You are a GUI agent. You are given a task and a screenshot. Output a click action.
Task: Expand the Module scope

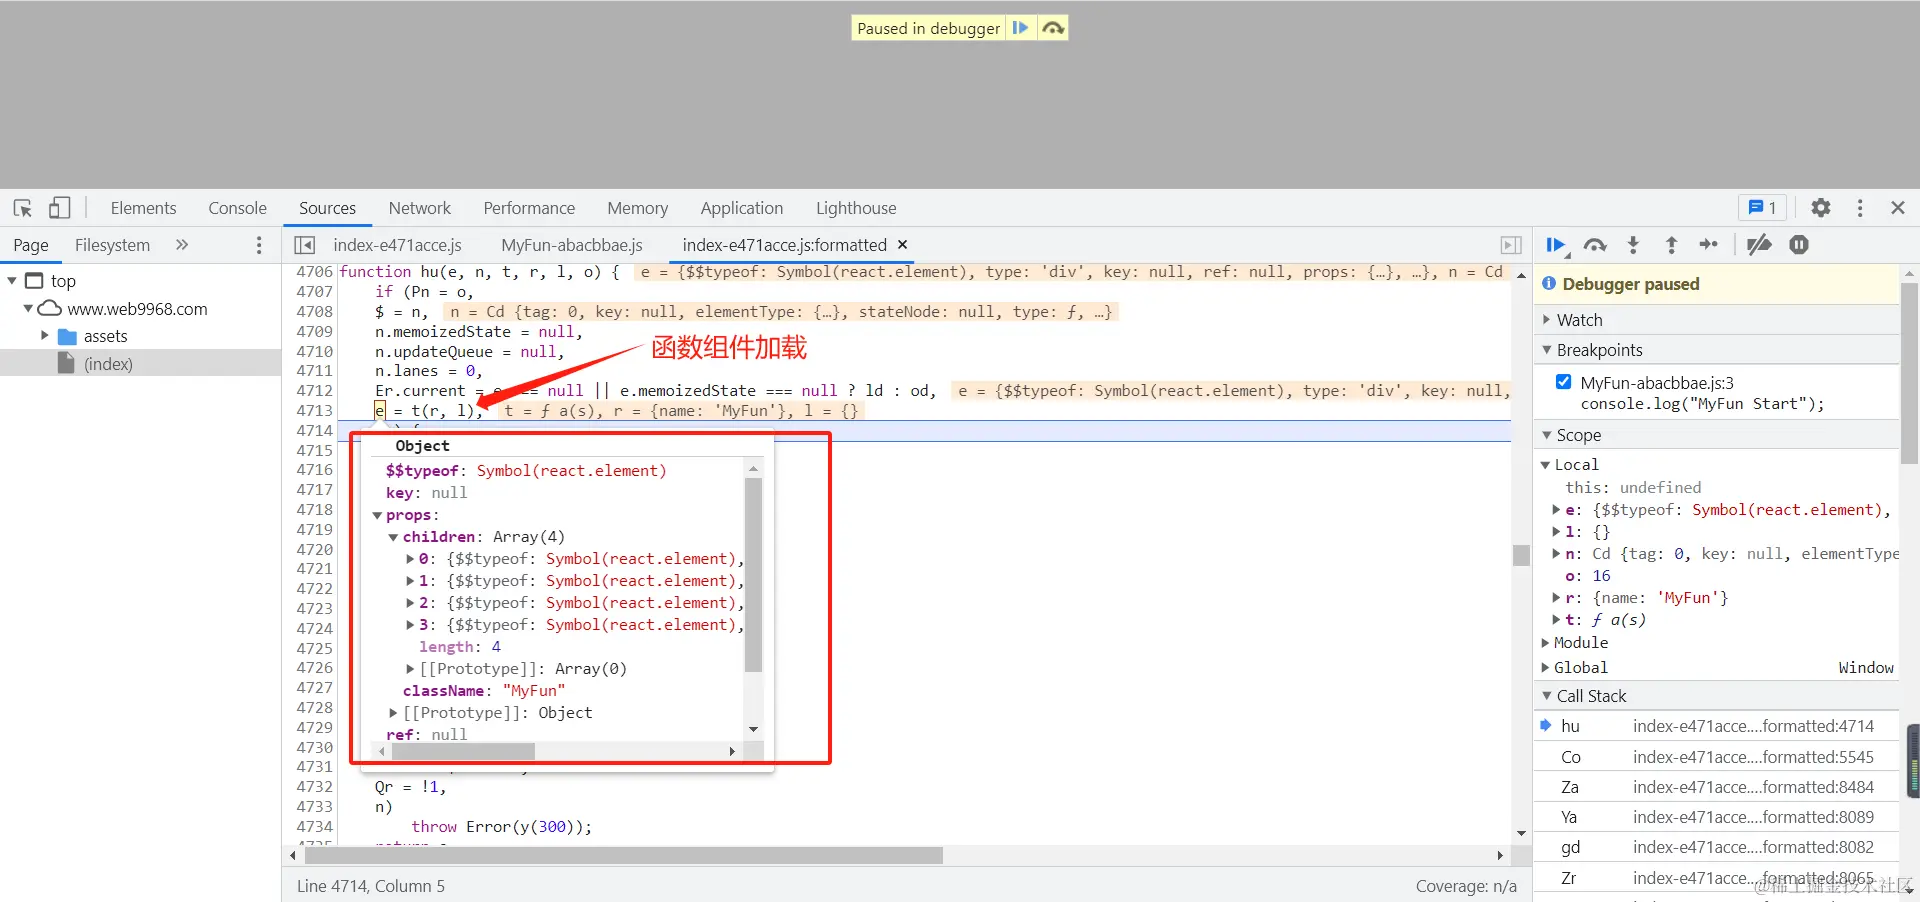pyautogui.click(x=1545, y=643)
